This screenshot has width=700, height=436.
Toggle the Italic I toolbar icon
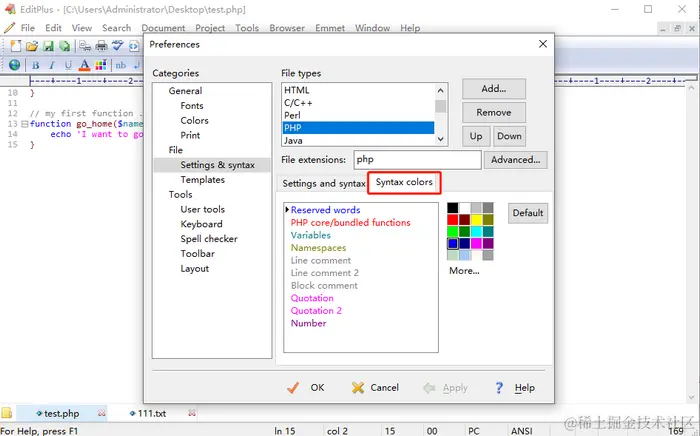52,65
